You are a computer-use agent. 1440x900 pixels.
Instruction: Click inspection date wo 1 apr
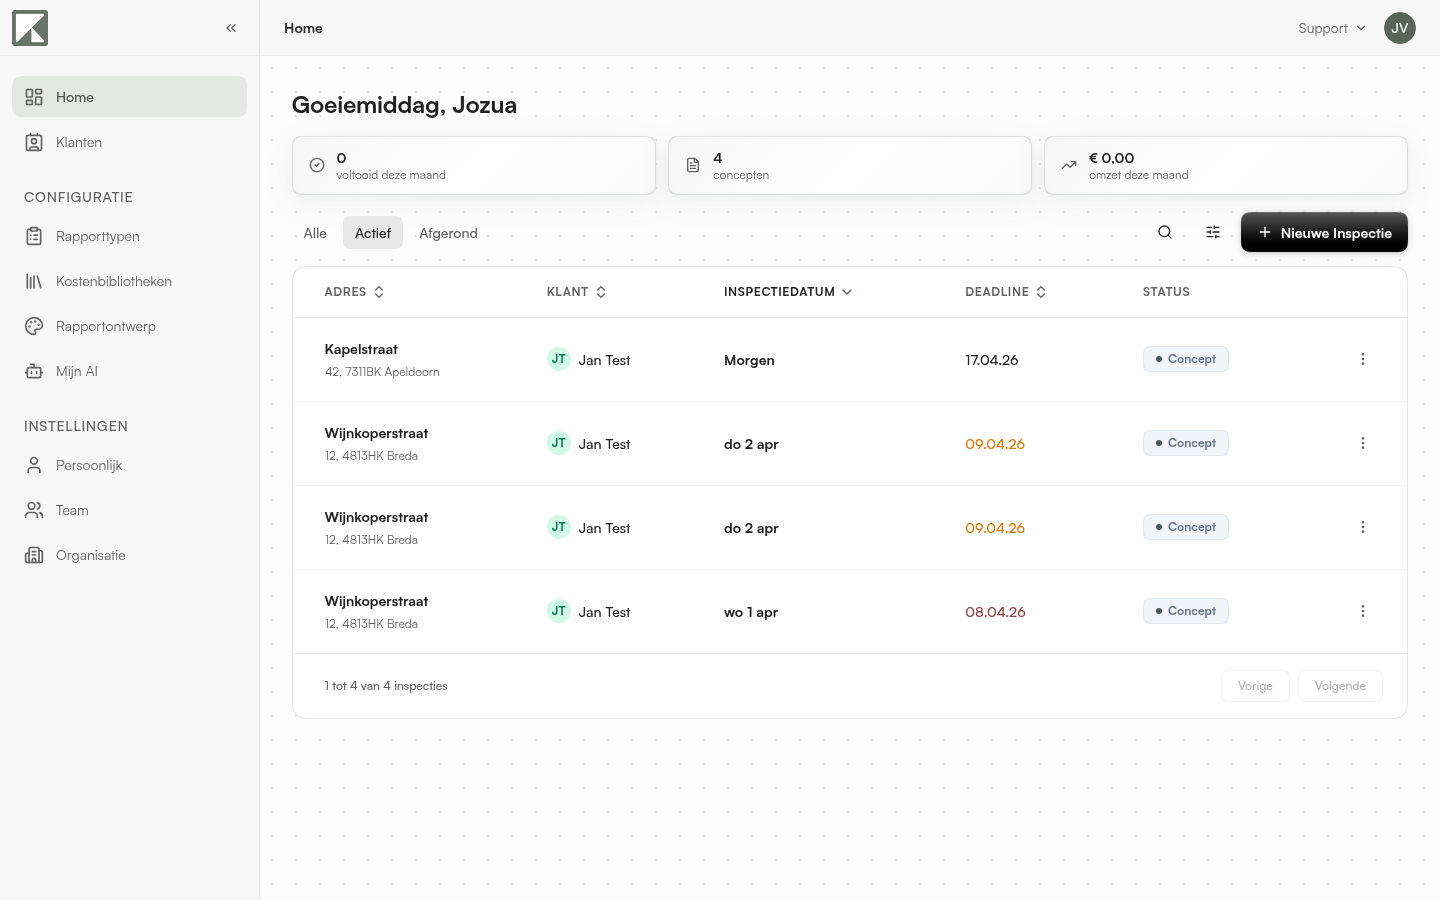[x=751, y=612]
